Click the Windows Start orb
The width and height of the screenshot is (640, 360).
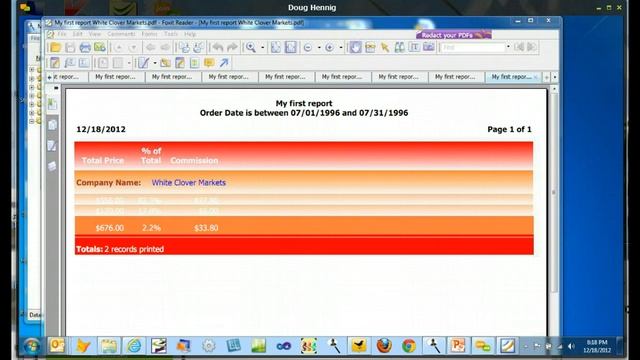(x=31, y=346)
